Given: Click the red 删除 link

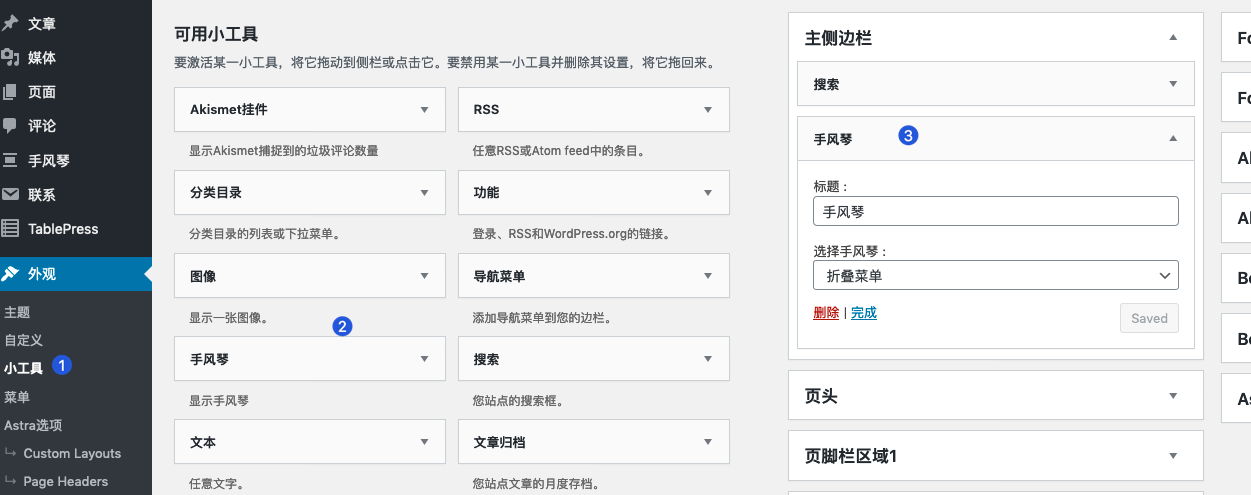Looking at the screenshot, I should [x=826, y=313].
